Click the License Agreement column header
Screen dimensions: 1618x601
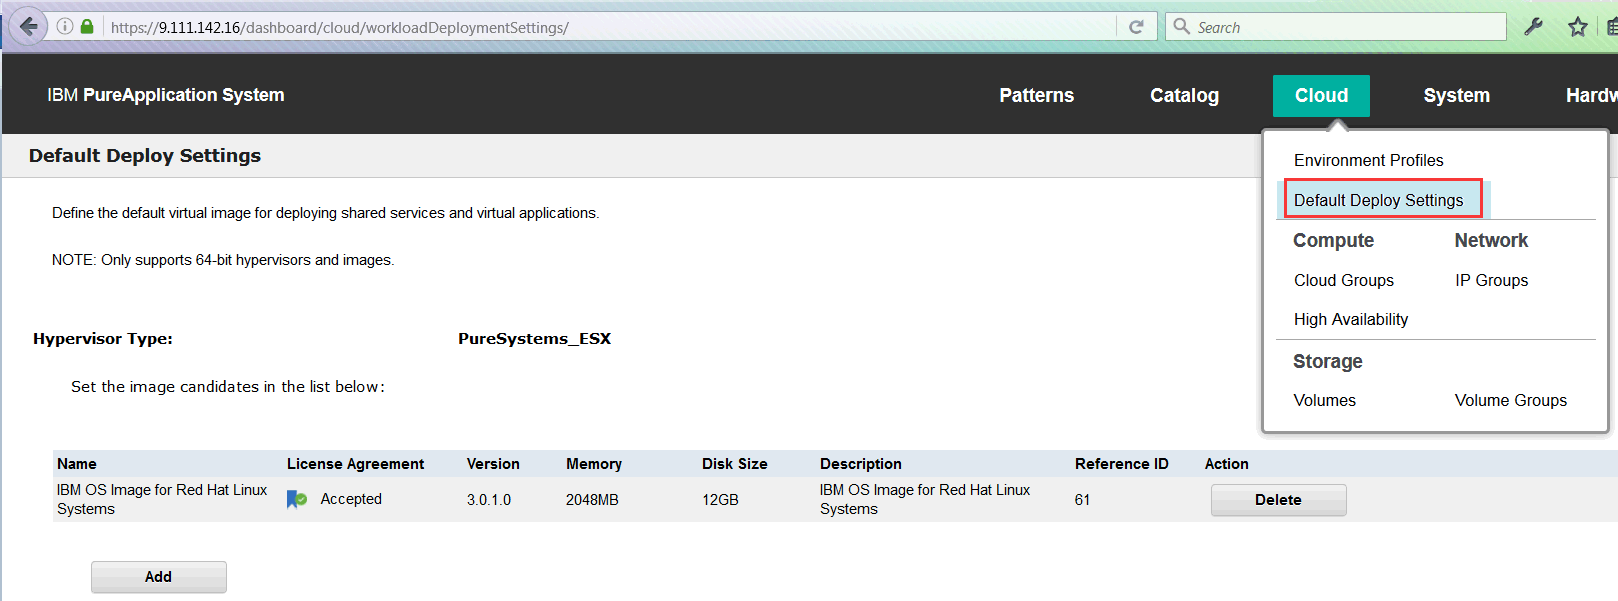tap(355, 464)
